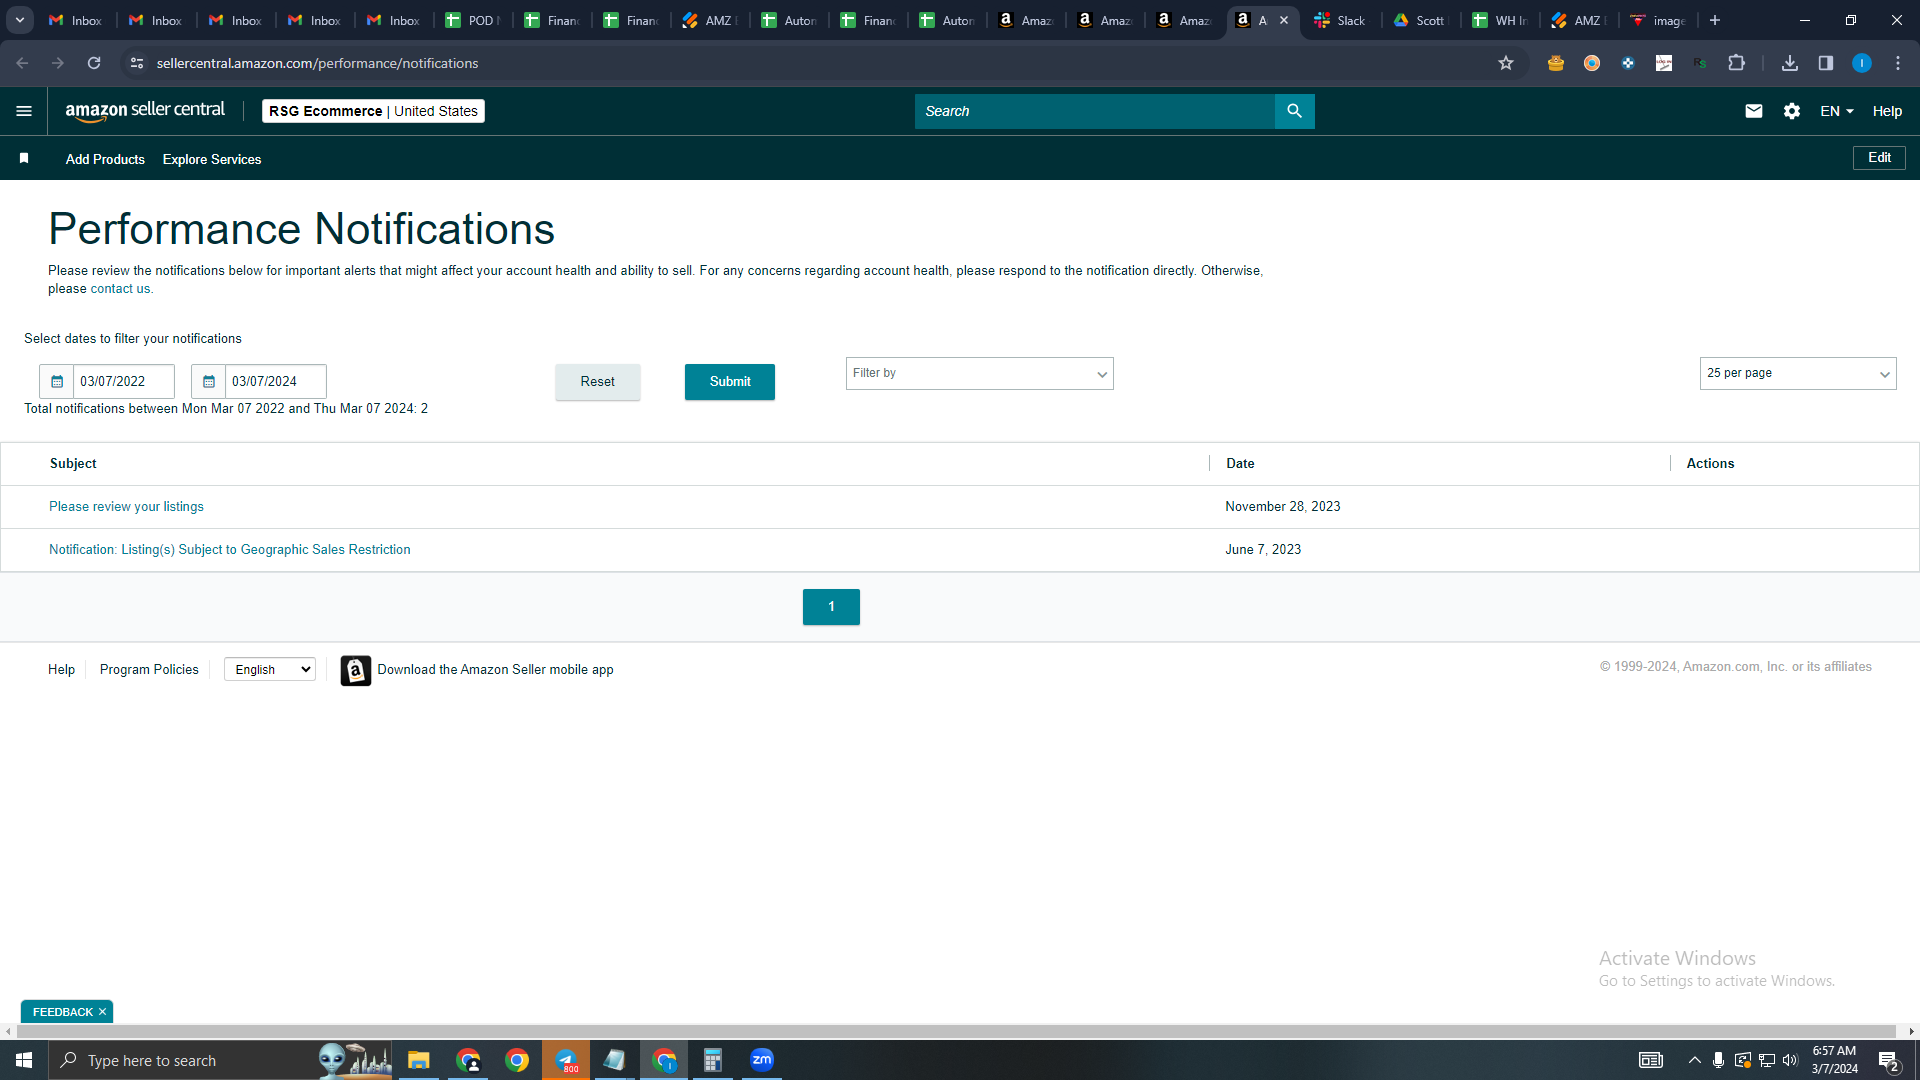Open the EN language dropdown
1920x1080 pixels.
click(1837, 111)
